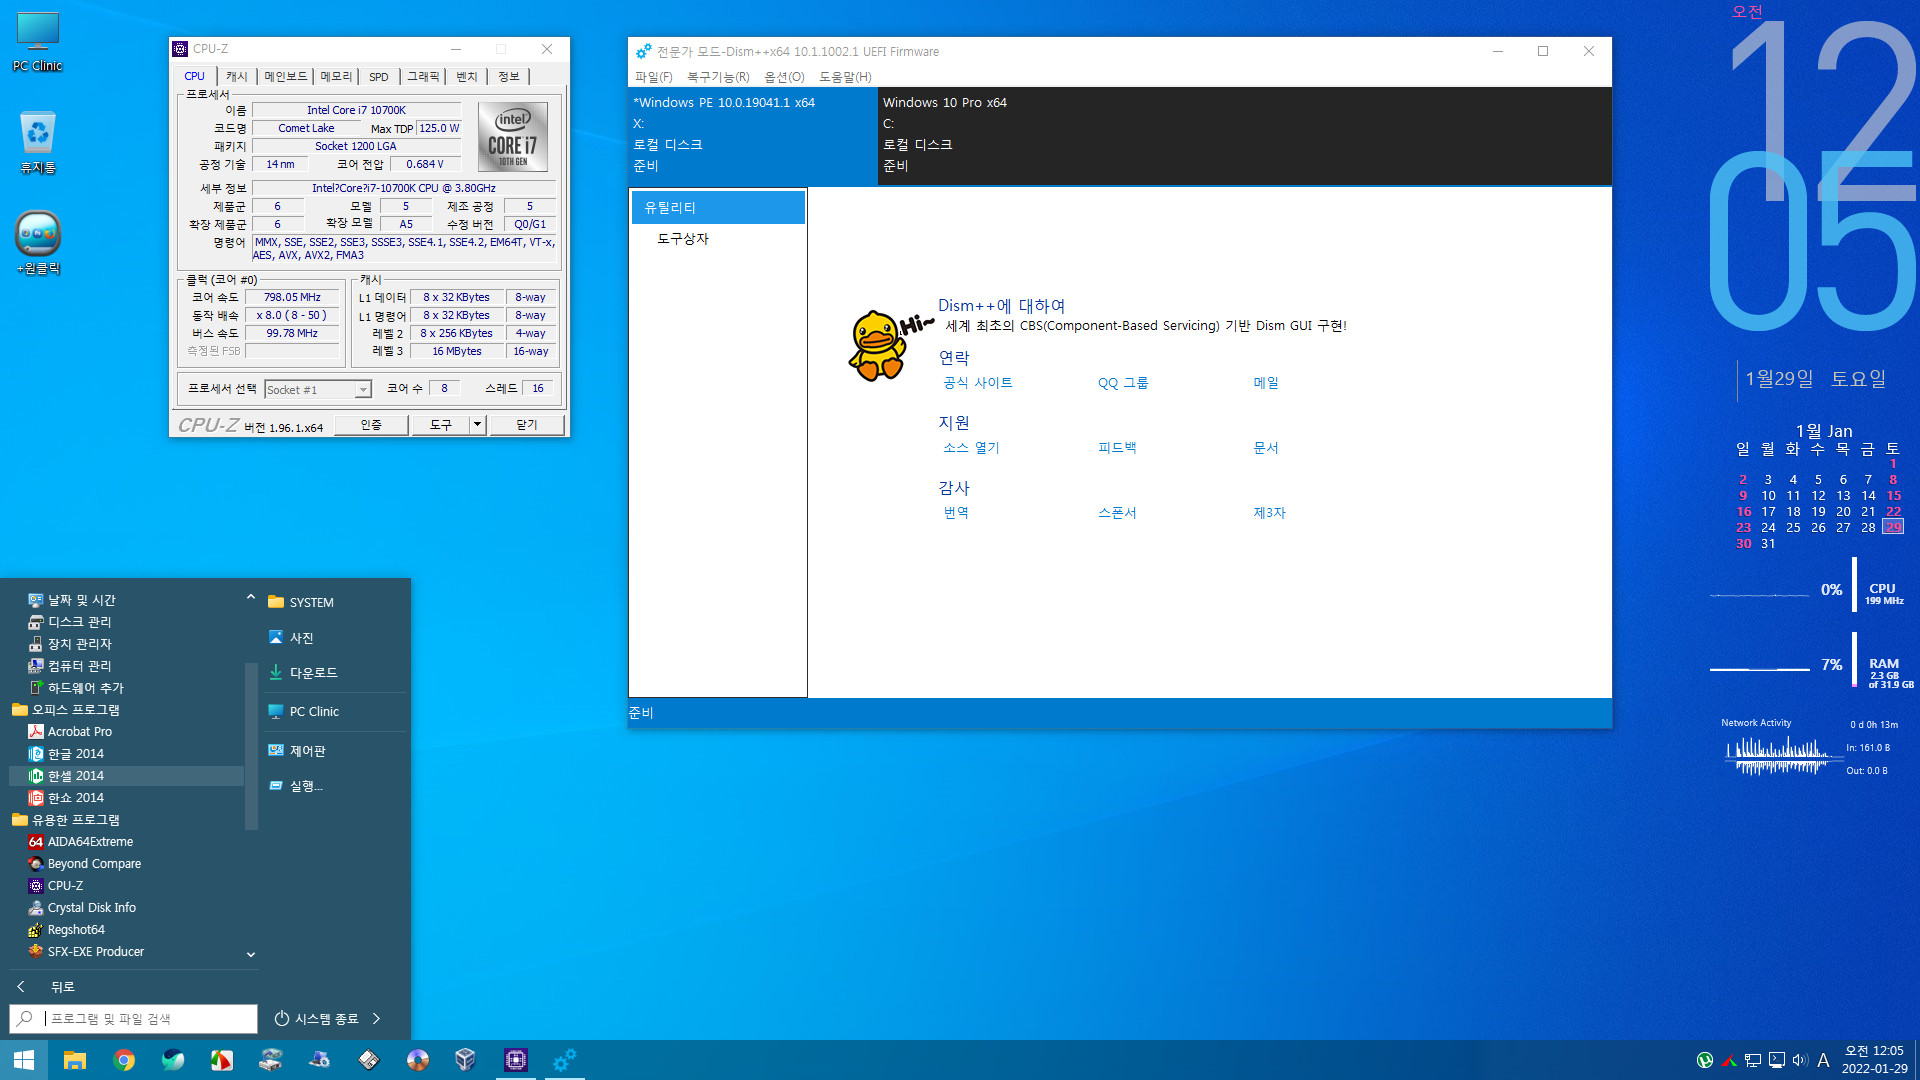Click the uTorrent tray icon

pyautogui.click(x=1705, y=1060)
